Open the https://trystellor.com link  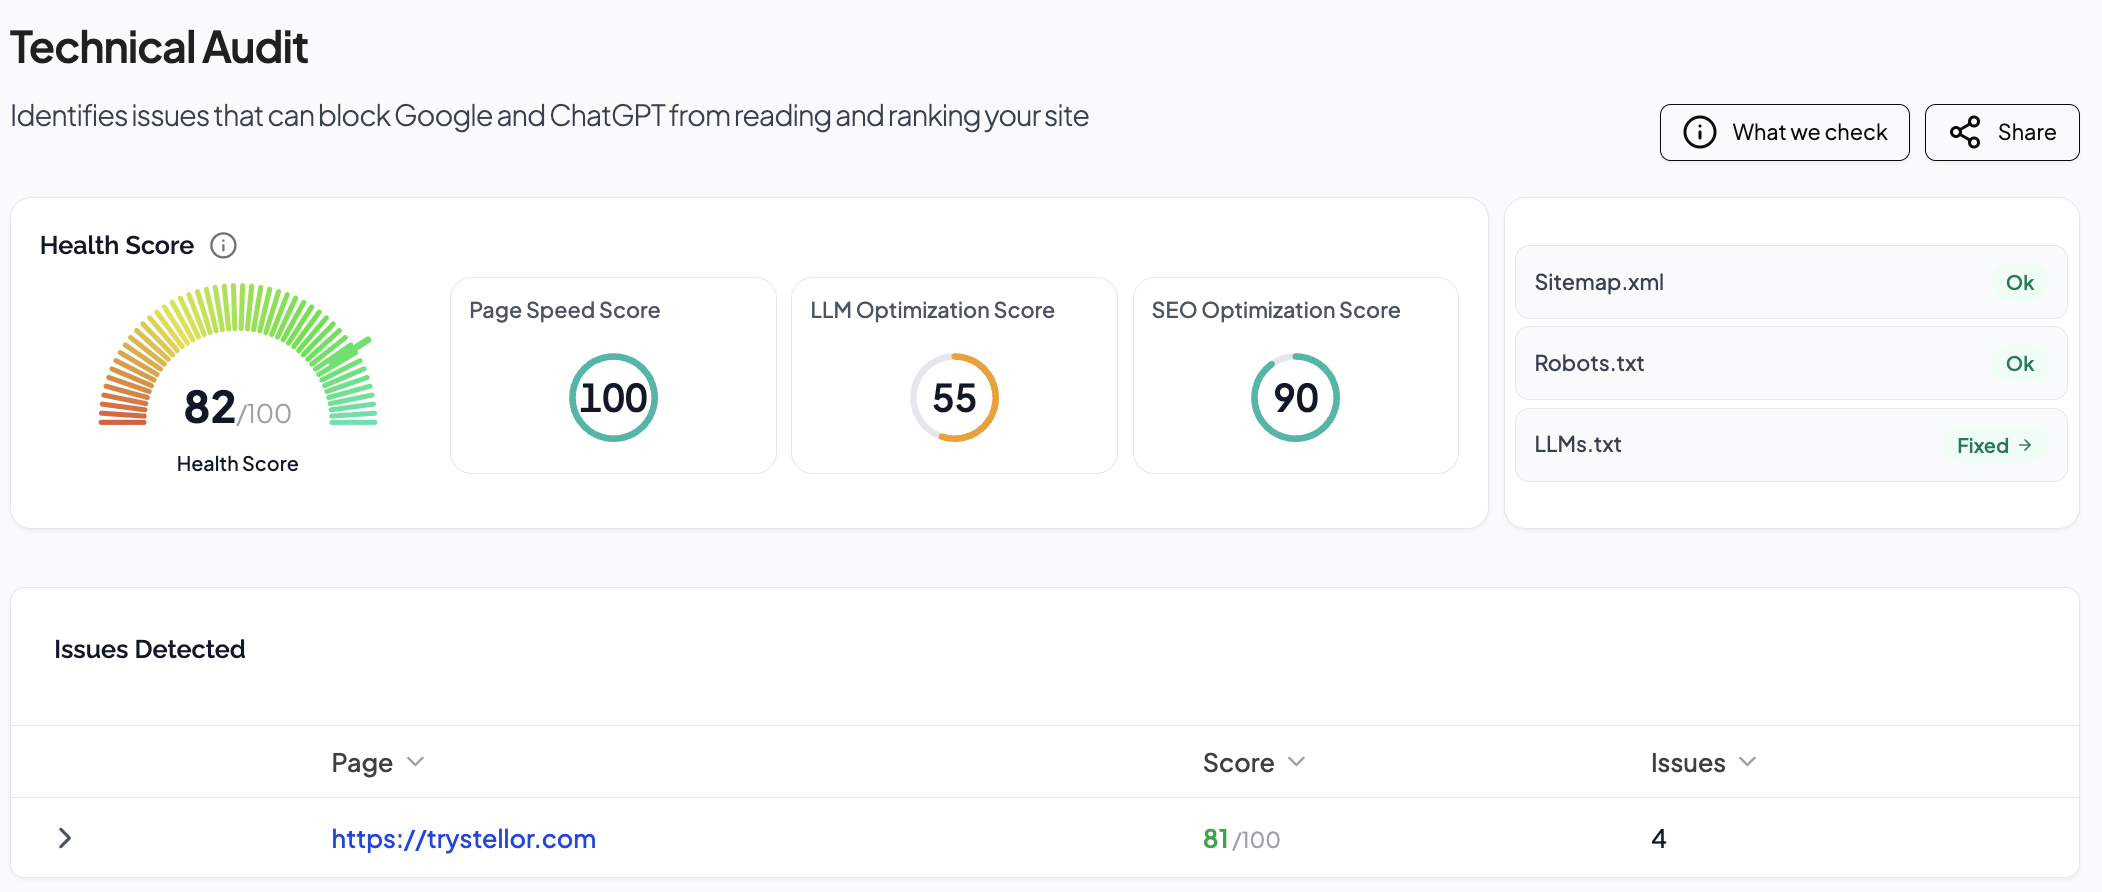tap(463, 838)
